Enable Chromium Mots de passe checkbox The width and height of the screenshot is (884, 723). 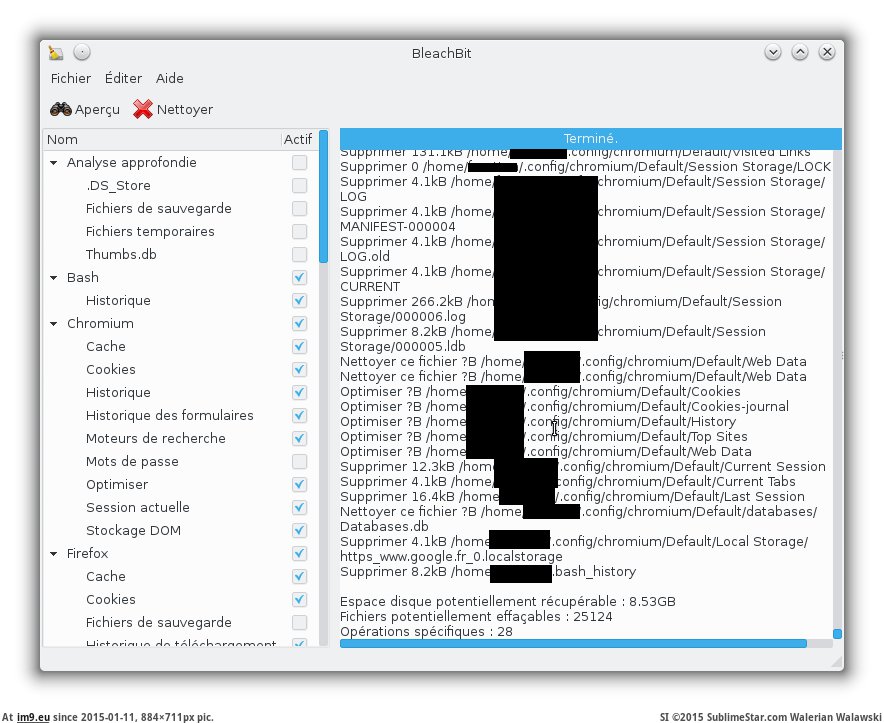[x=299, y=461]
